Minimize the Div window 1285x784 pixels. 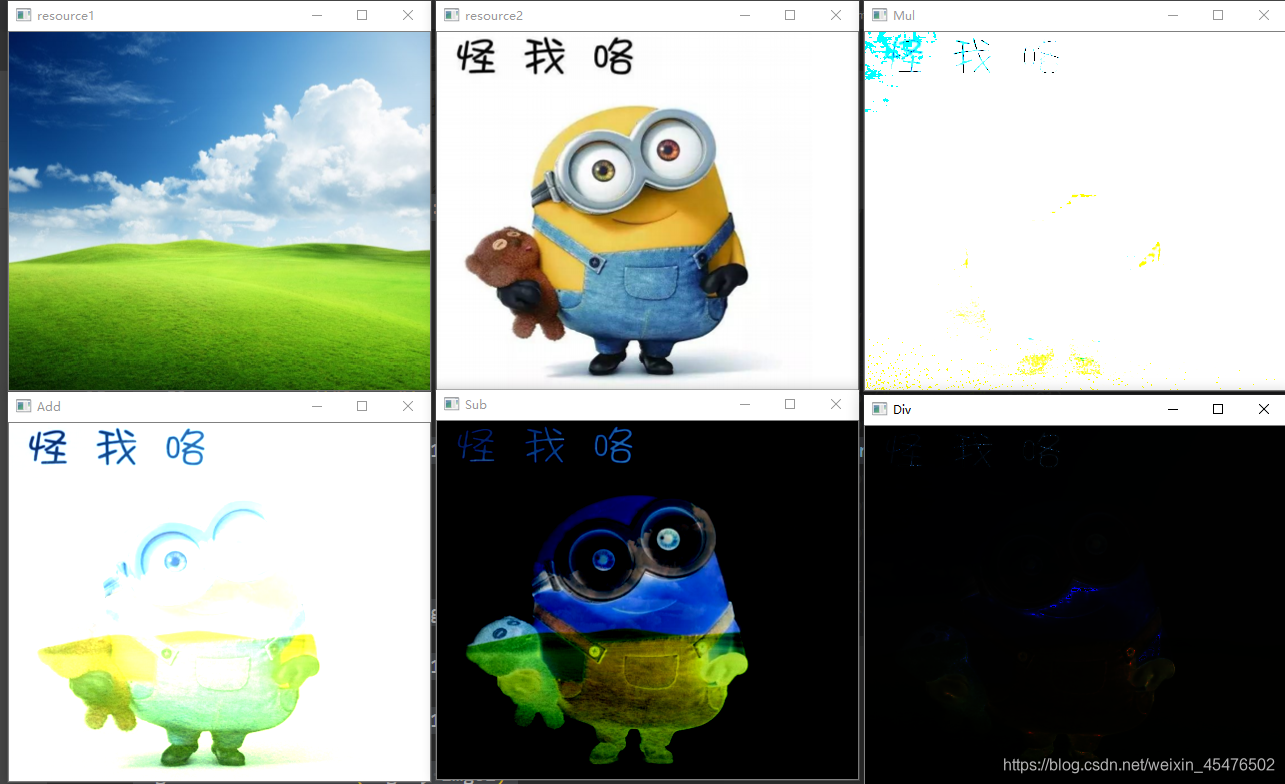(x=1172, y=409)
